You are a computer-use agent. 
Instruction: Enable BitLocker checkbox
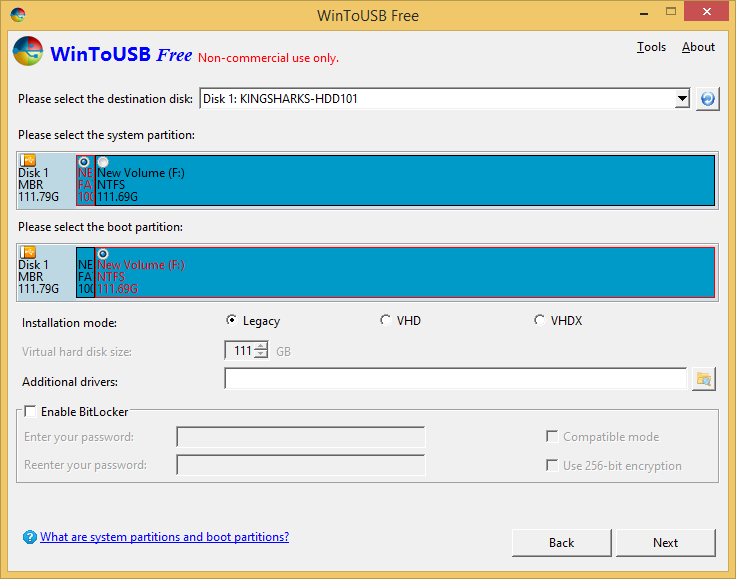pyautogui.click(x=31, y=411)
